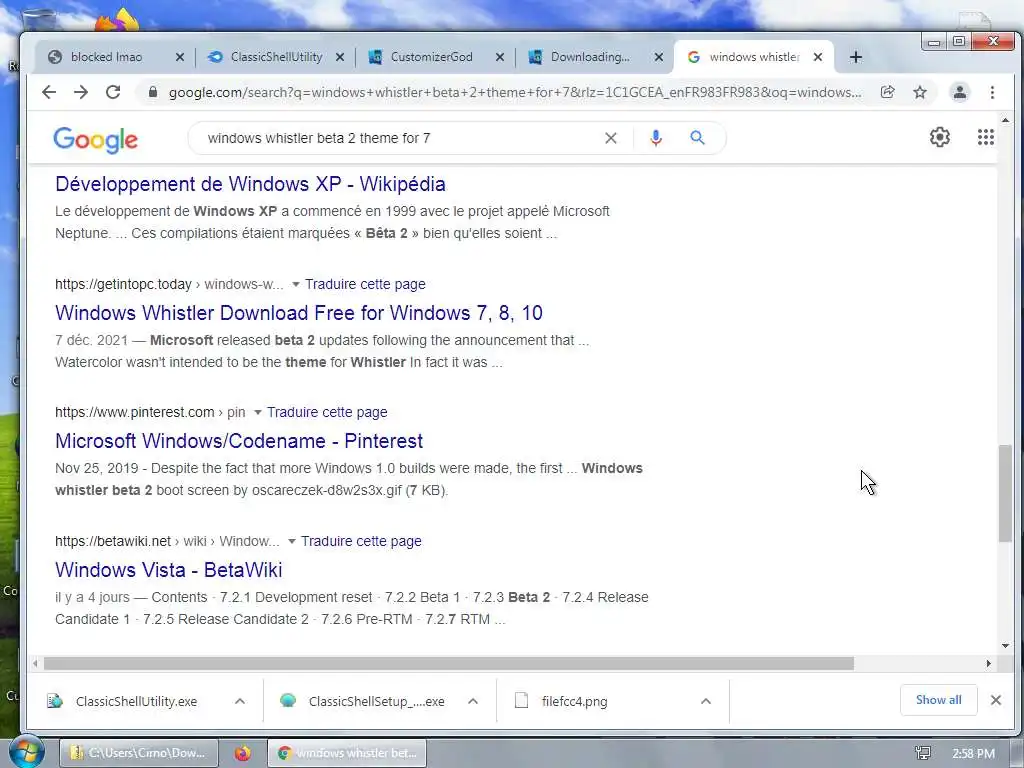Screen dimensions: 1024x768
Task: Expand options for ClassicShellSetup download
Action: 473,701
